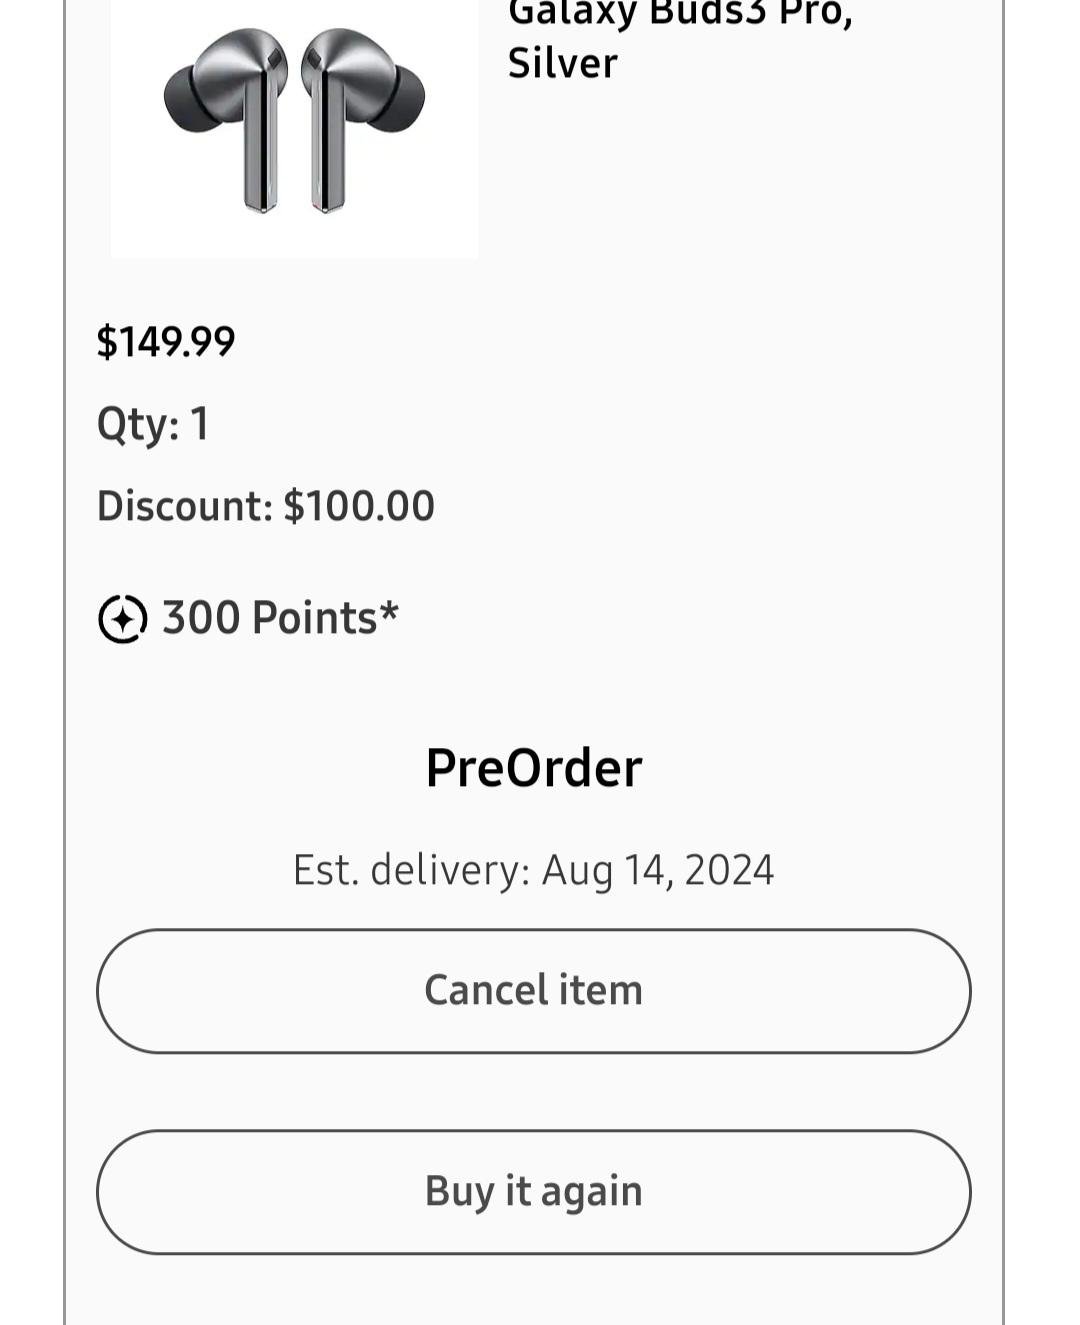Select the Est. delivery: Aug 14, 2024 line
This screenshot has height=1325, width=1080.
pos(534,870)
